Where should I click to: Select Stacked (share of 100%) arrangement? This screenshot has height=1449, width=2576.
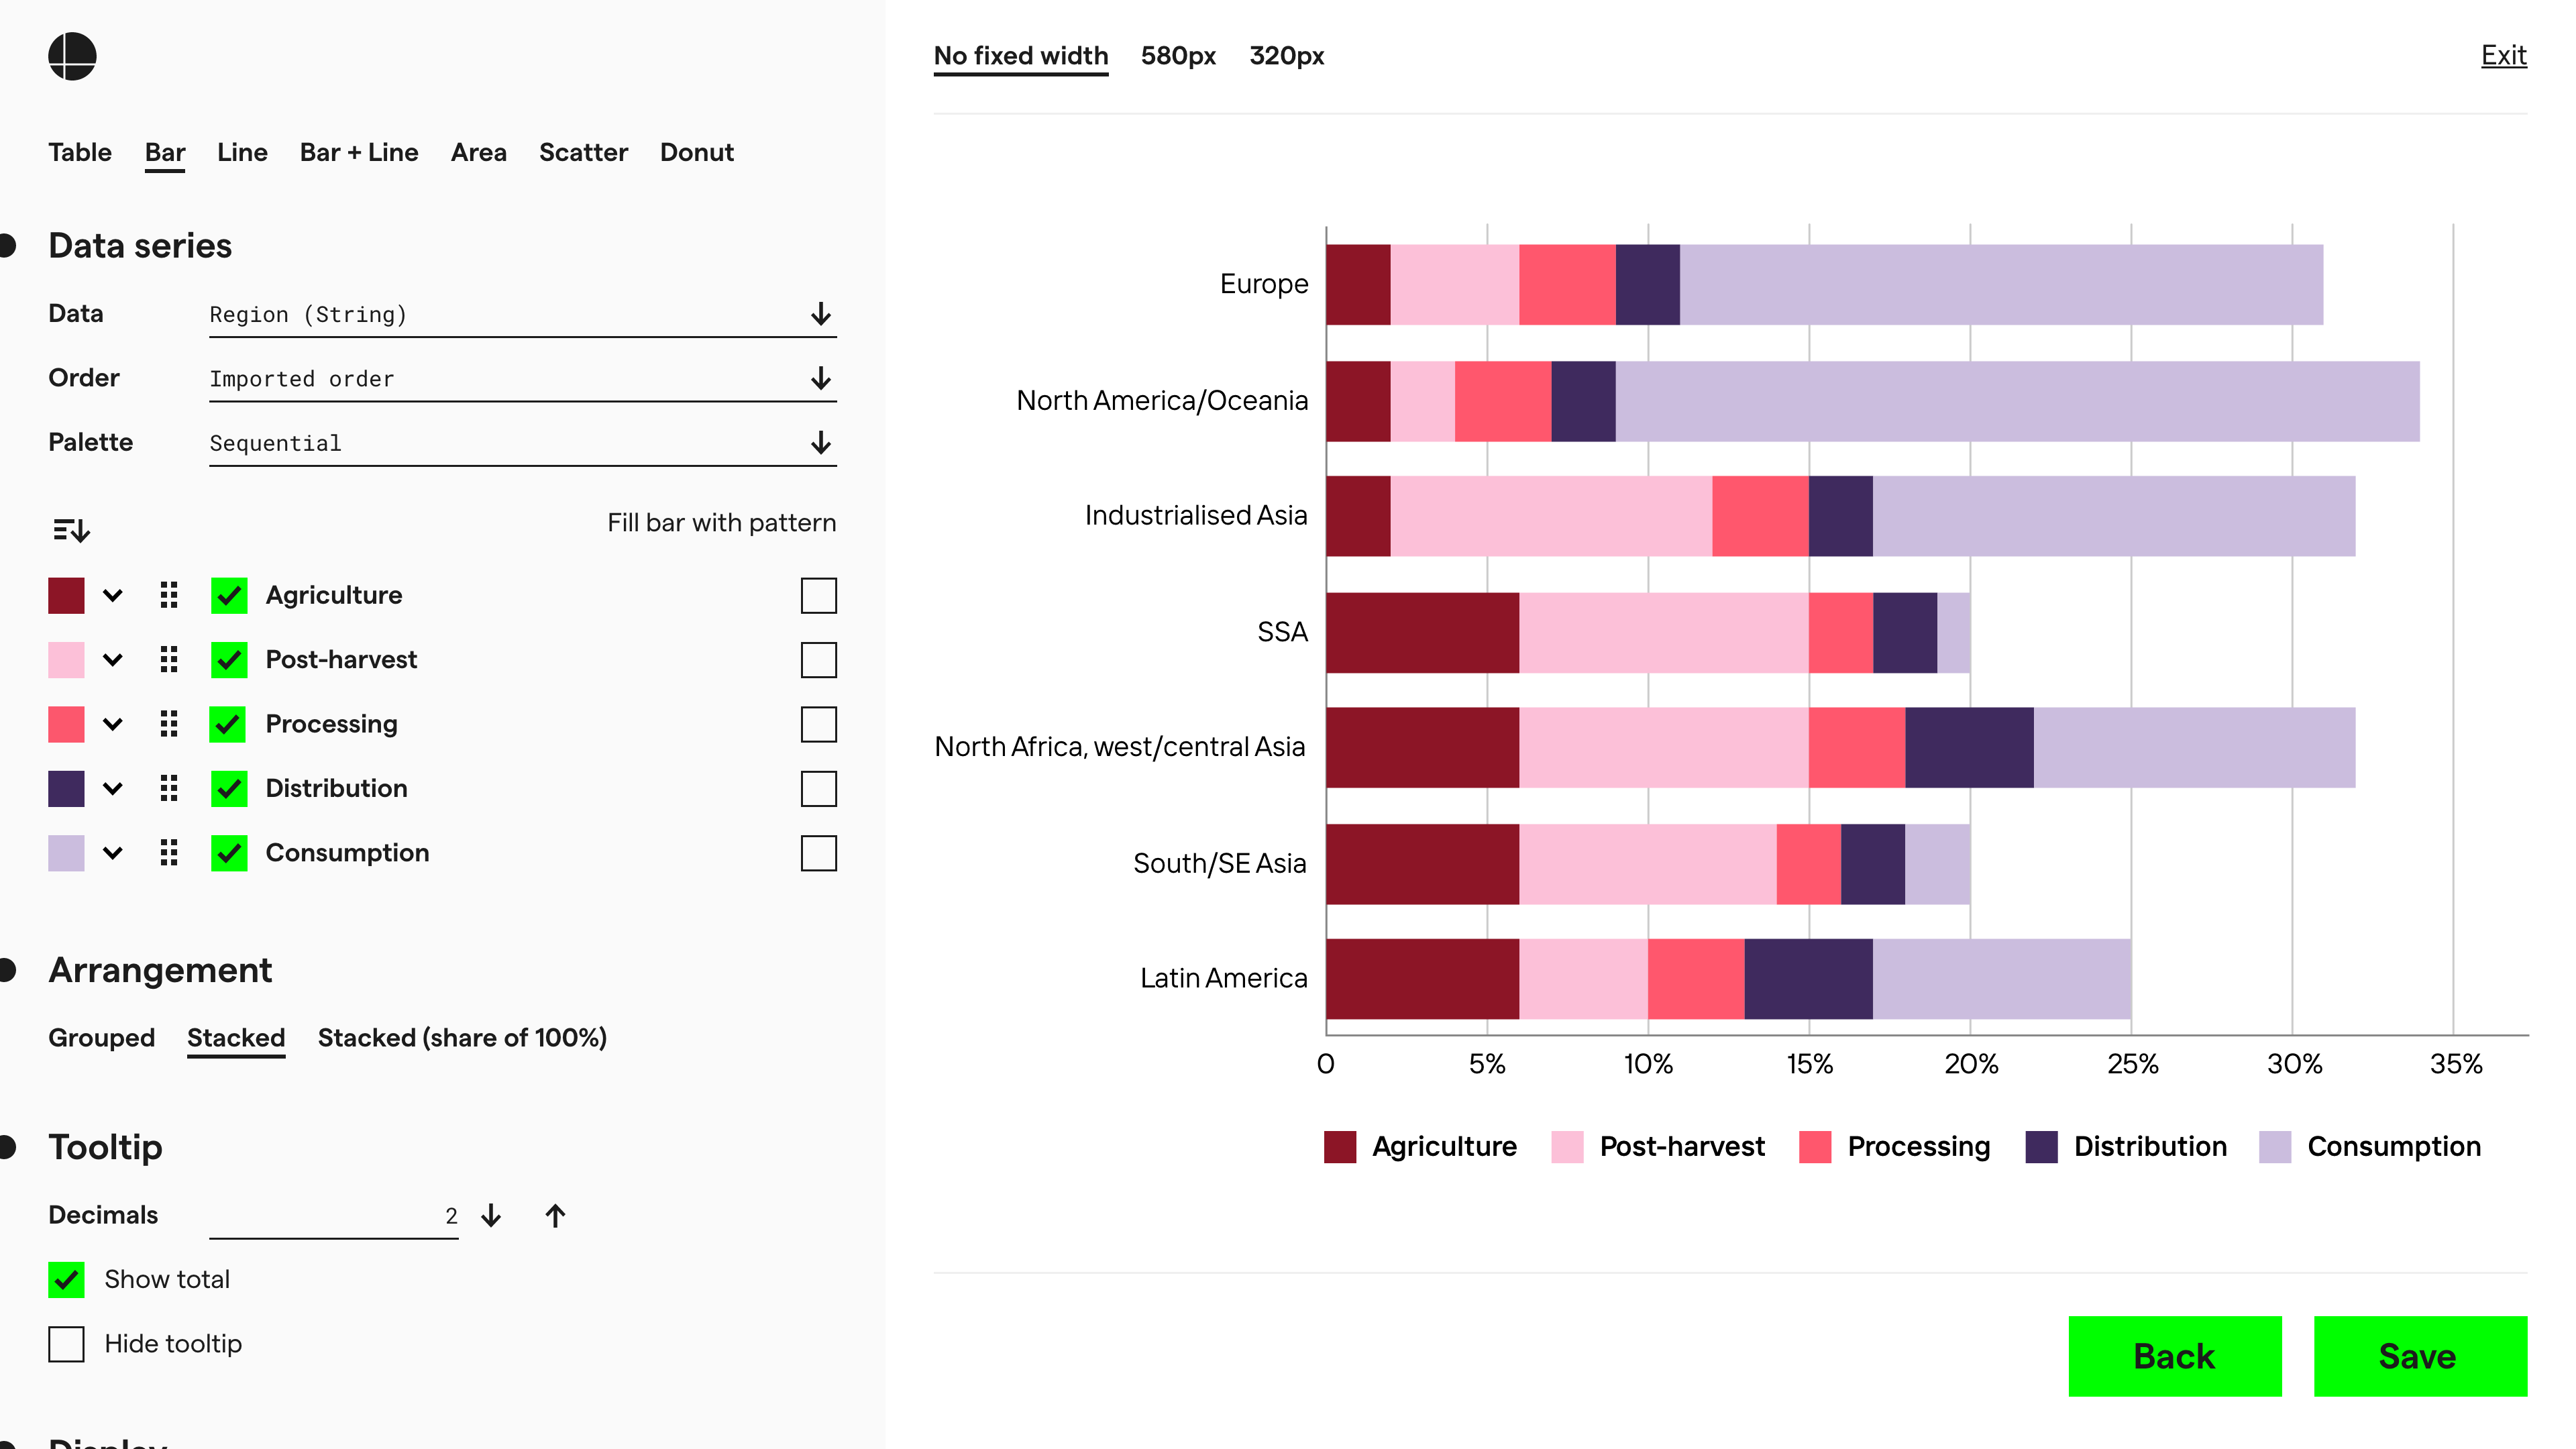point(462,1038)
